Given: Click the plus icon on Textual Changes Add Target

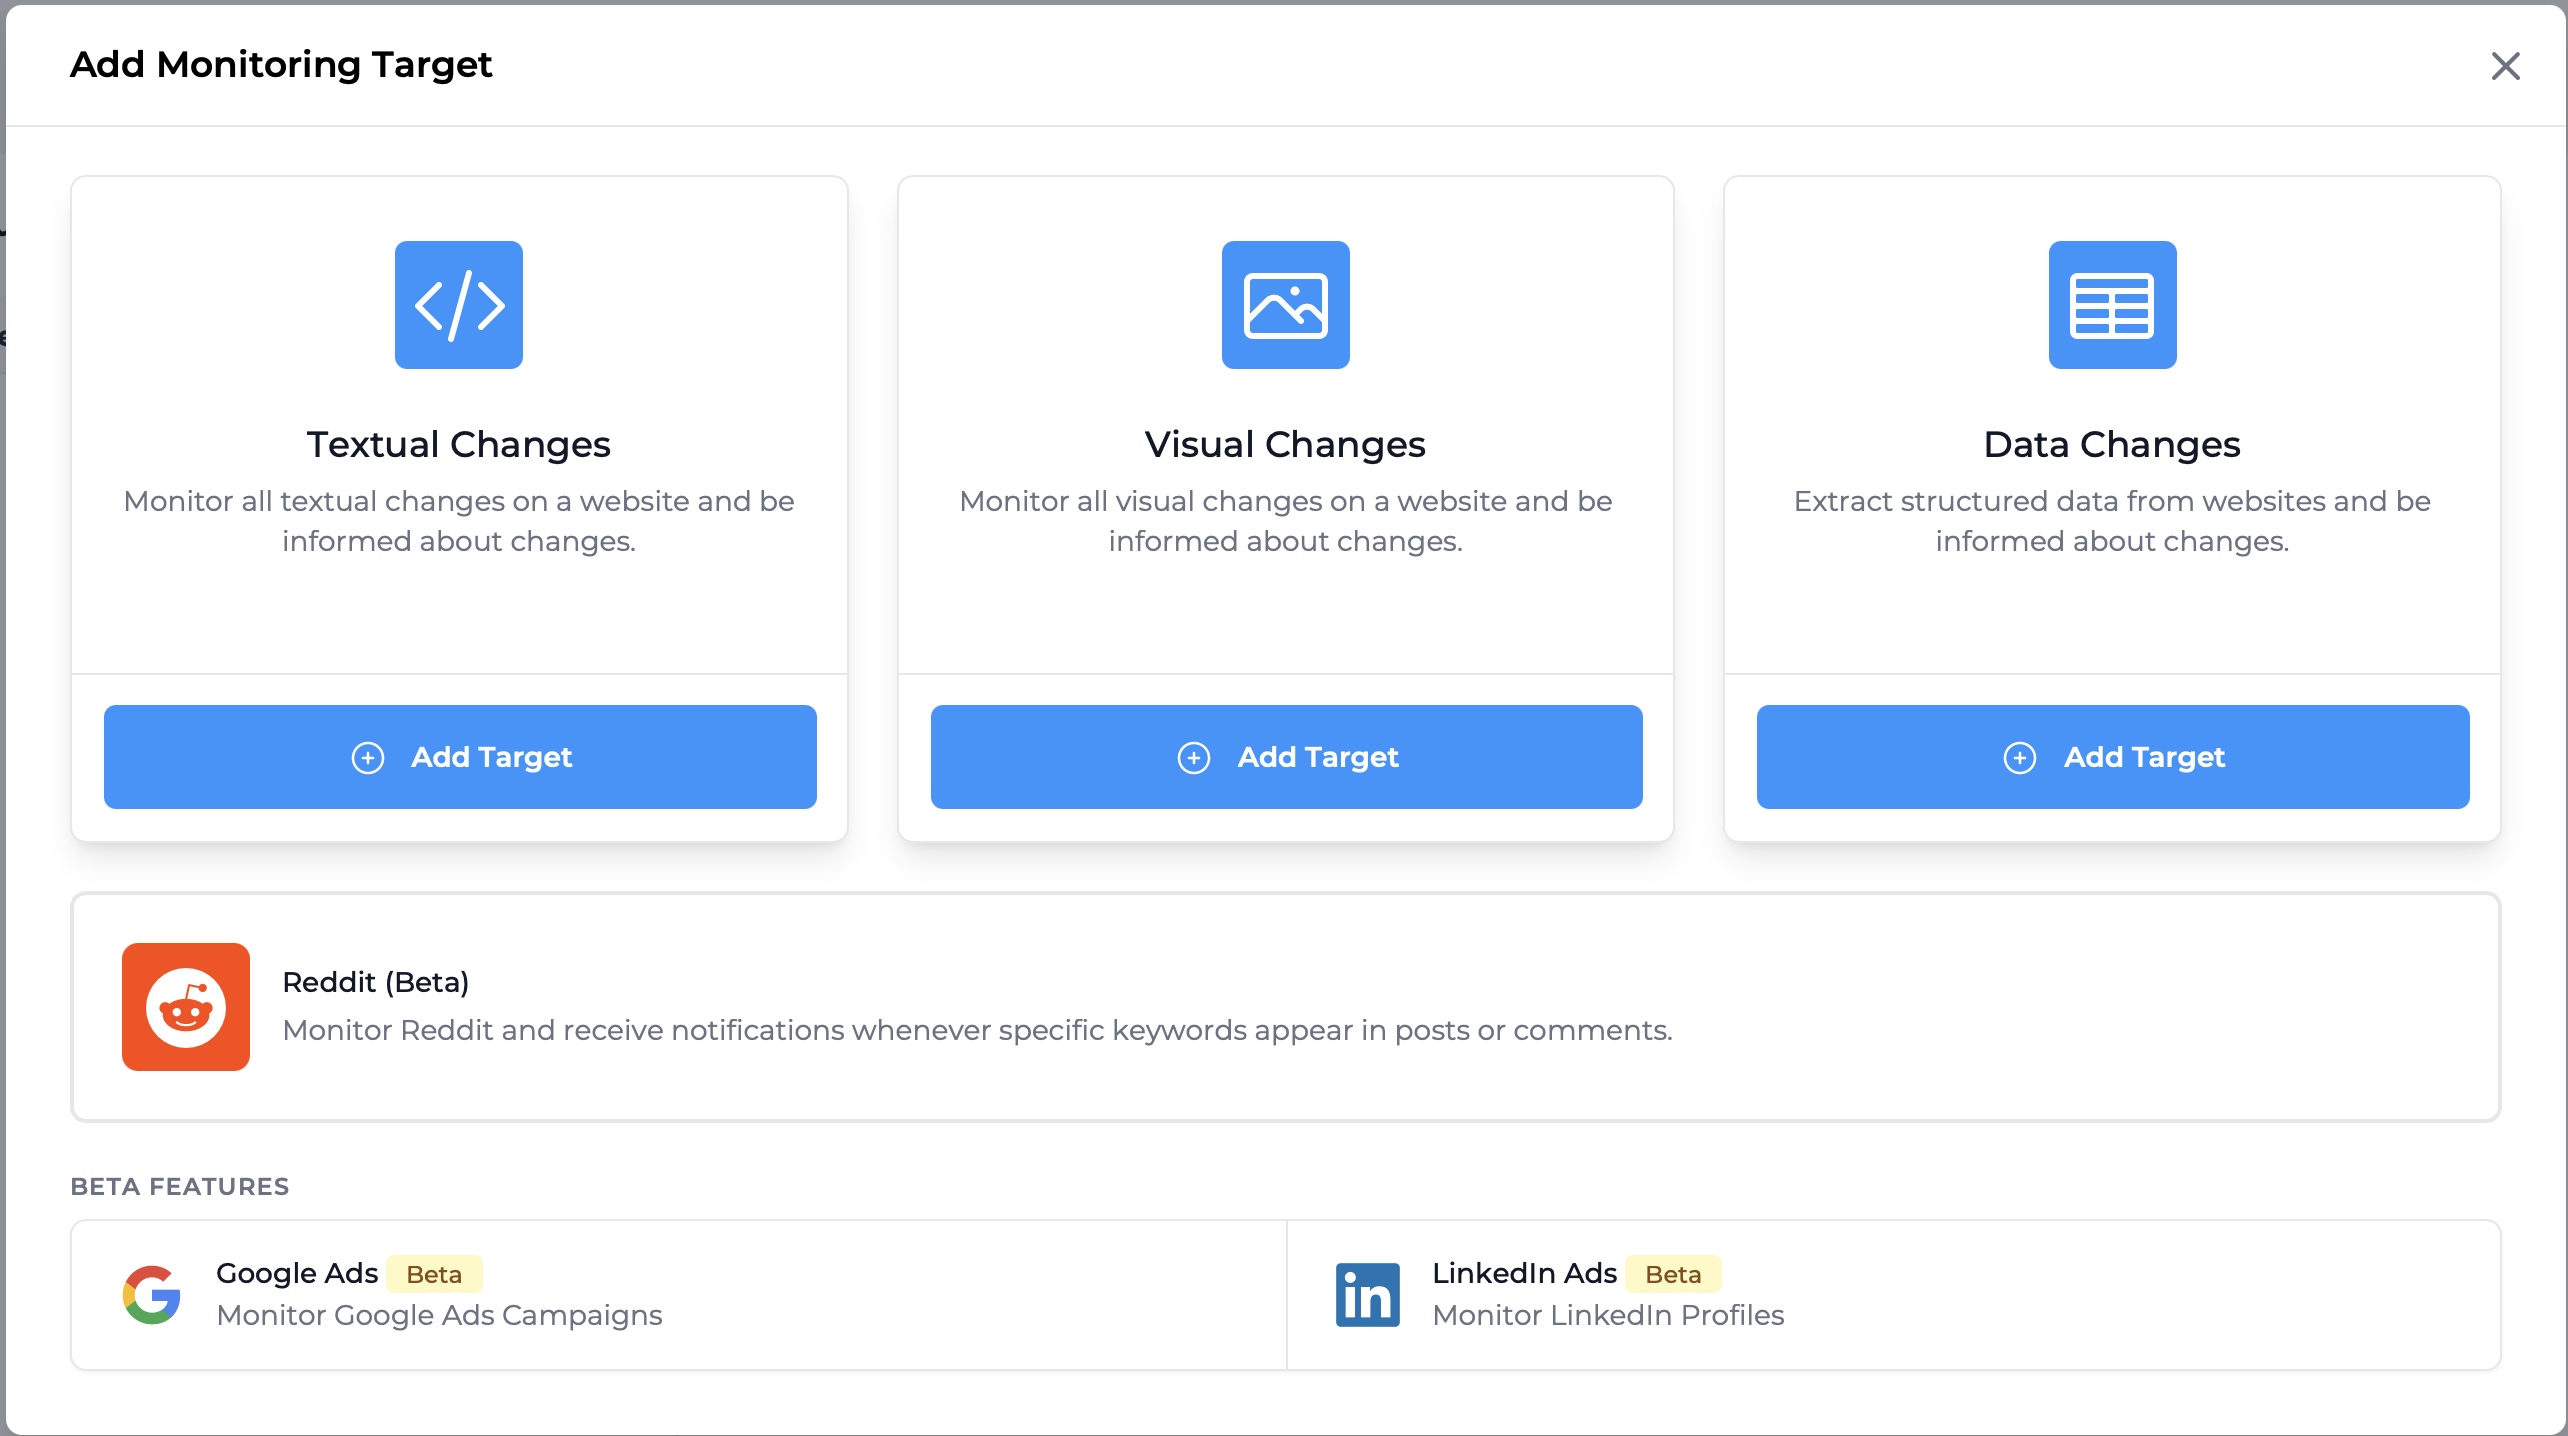Looking at the screenshot, I should click(368, 757).
